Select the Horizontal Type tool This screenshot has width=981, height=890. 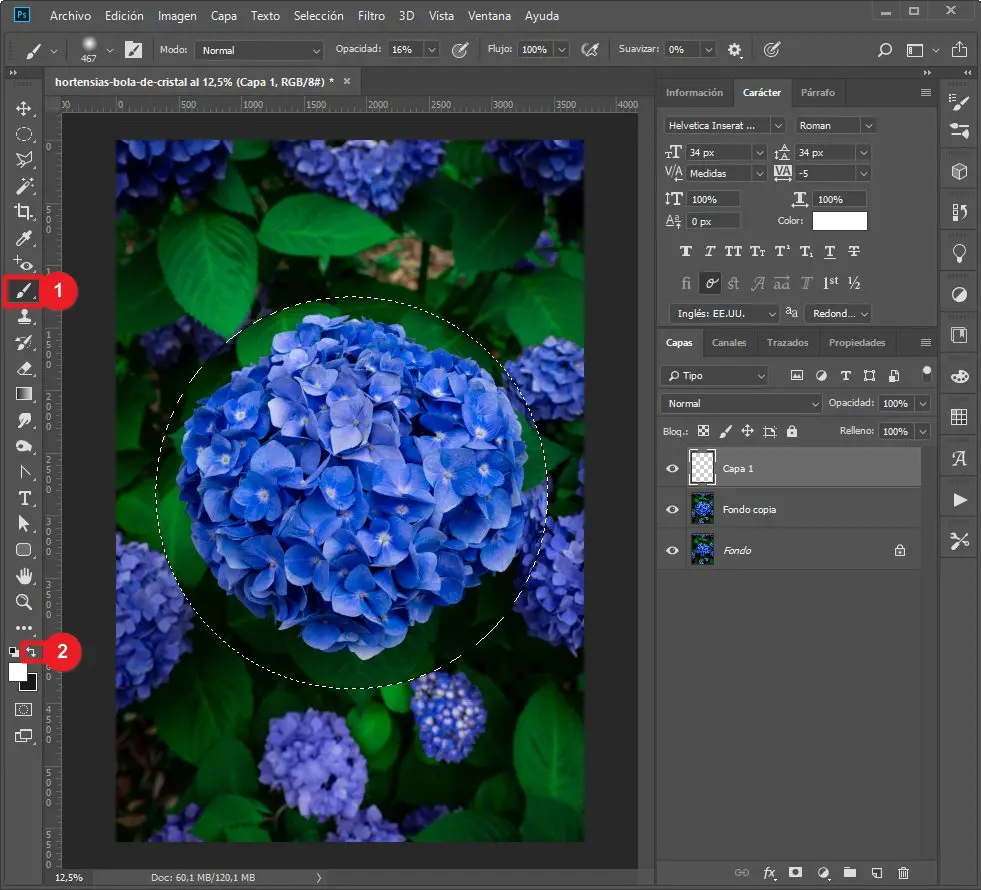[x=24, y=498]
